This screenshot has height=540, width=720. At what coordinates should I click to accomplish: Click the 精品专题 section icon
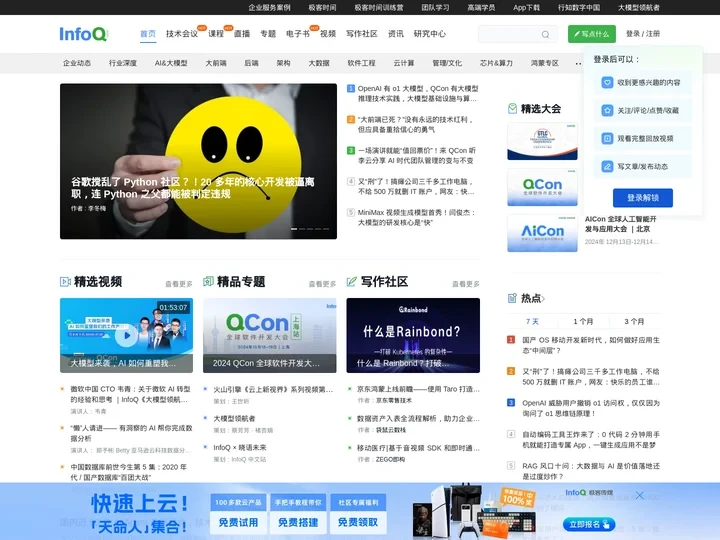click(208, 281)
